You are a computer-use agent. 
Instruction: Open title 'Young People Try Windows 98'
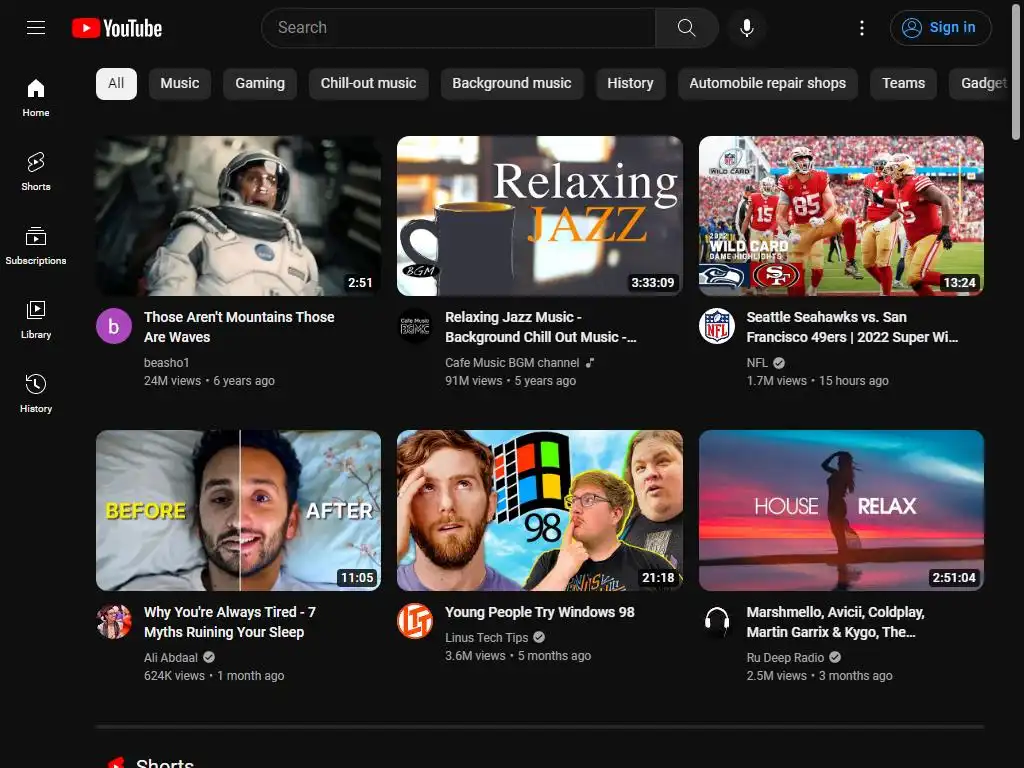[539, 612]
